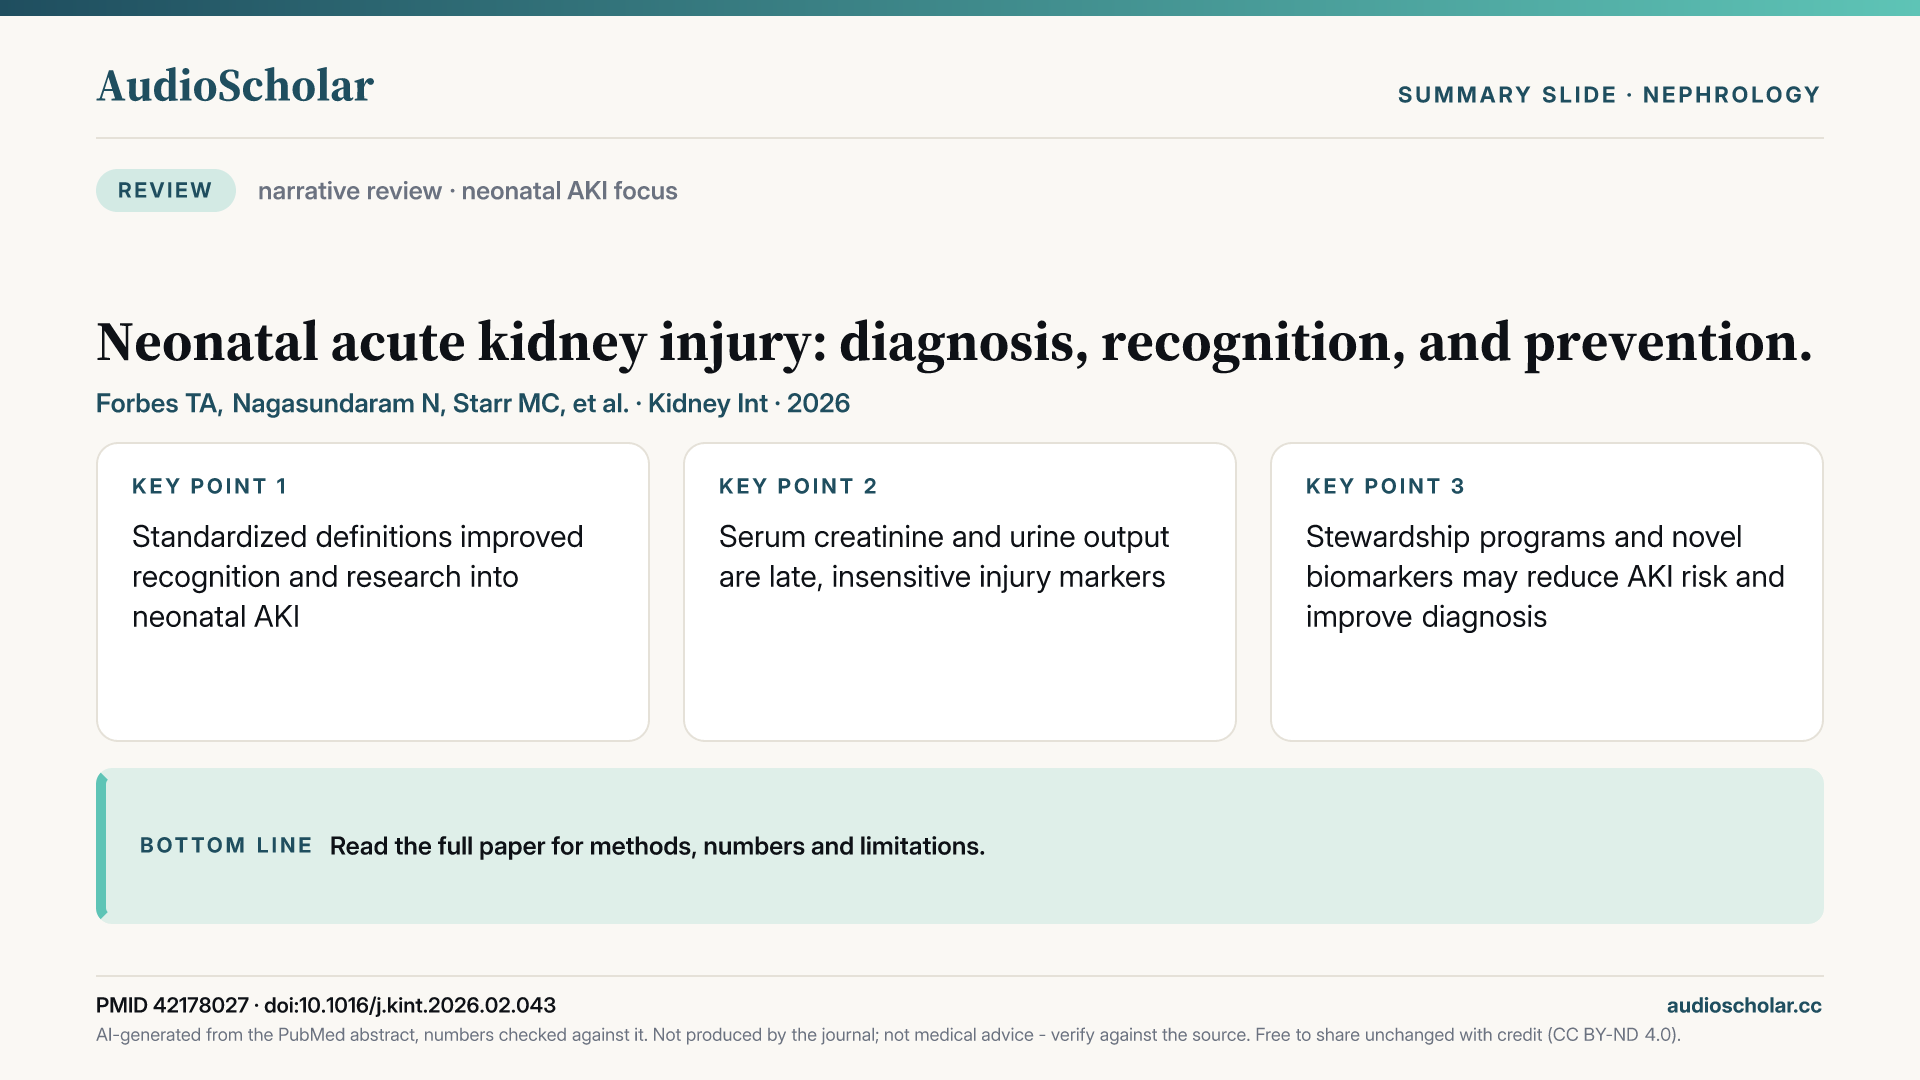Image resolution: width=1920 pixels, height=1080 pixels.
Task: Click the 'KEY POINT 1' label
Action: (210, 486)
